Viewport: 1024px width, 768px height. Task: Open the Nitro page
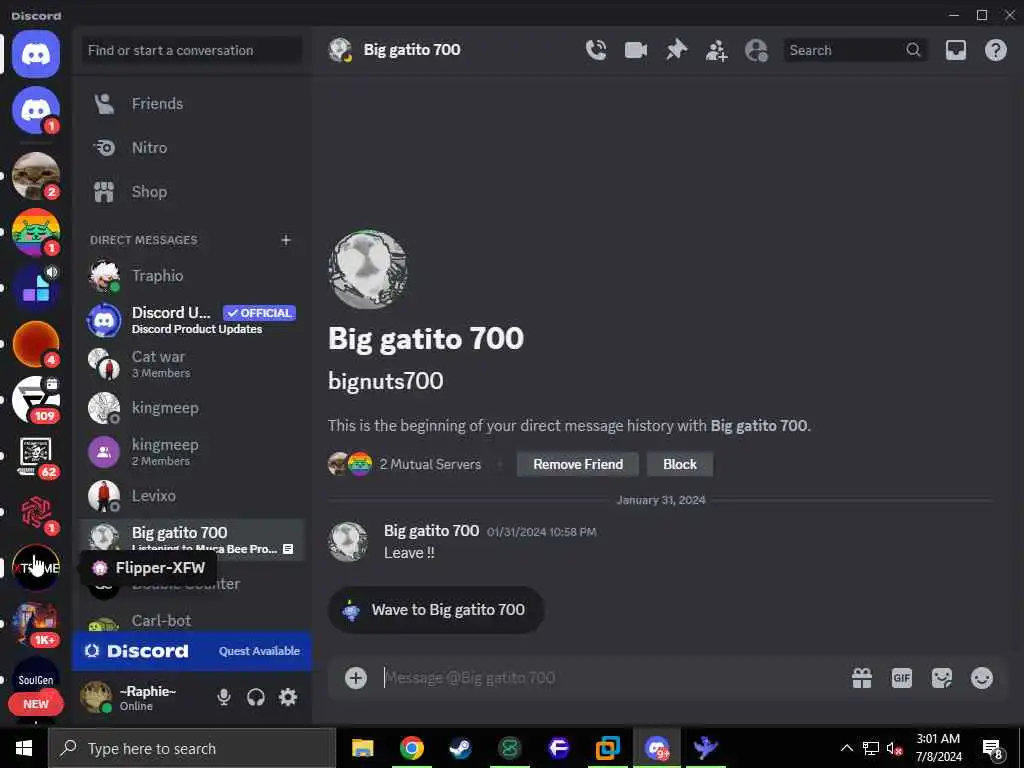click(191, 148)
